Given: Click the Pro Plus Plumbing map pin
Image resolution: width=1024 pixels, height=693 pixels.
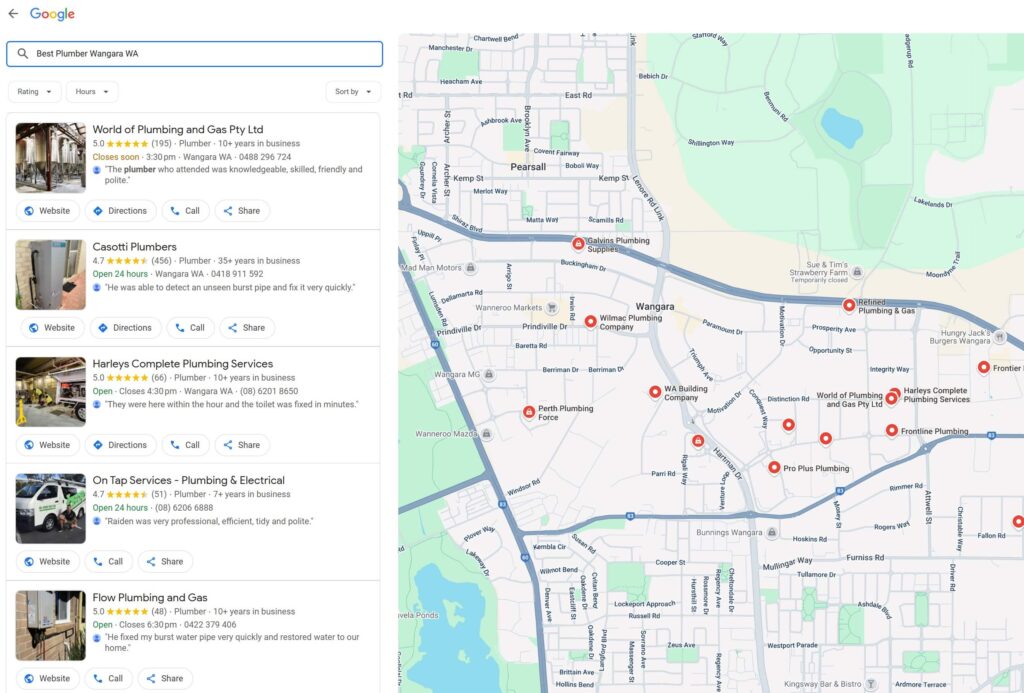Looking at the screenshot, I should click(774, 467).
